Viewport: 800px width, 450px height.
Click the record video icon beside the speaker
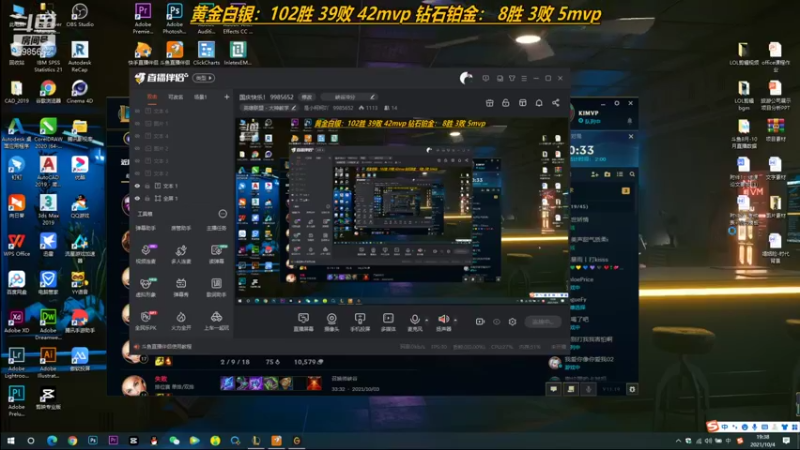pos(480,322)
